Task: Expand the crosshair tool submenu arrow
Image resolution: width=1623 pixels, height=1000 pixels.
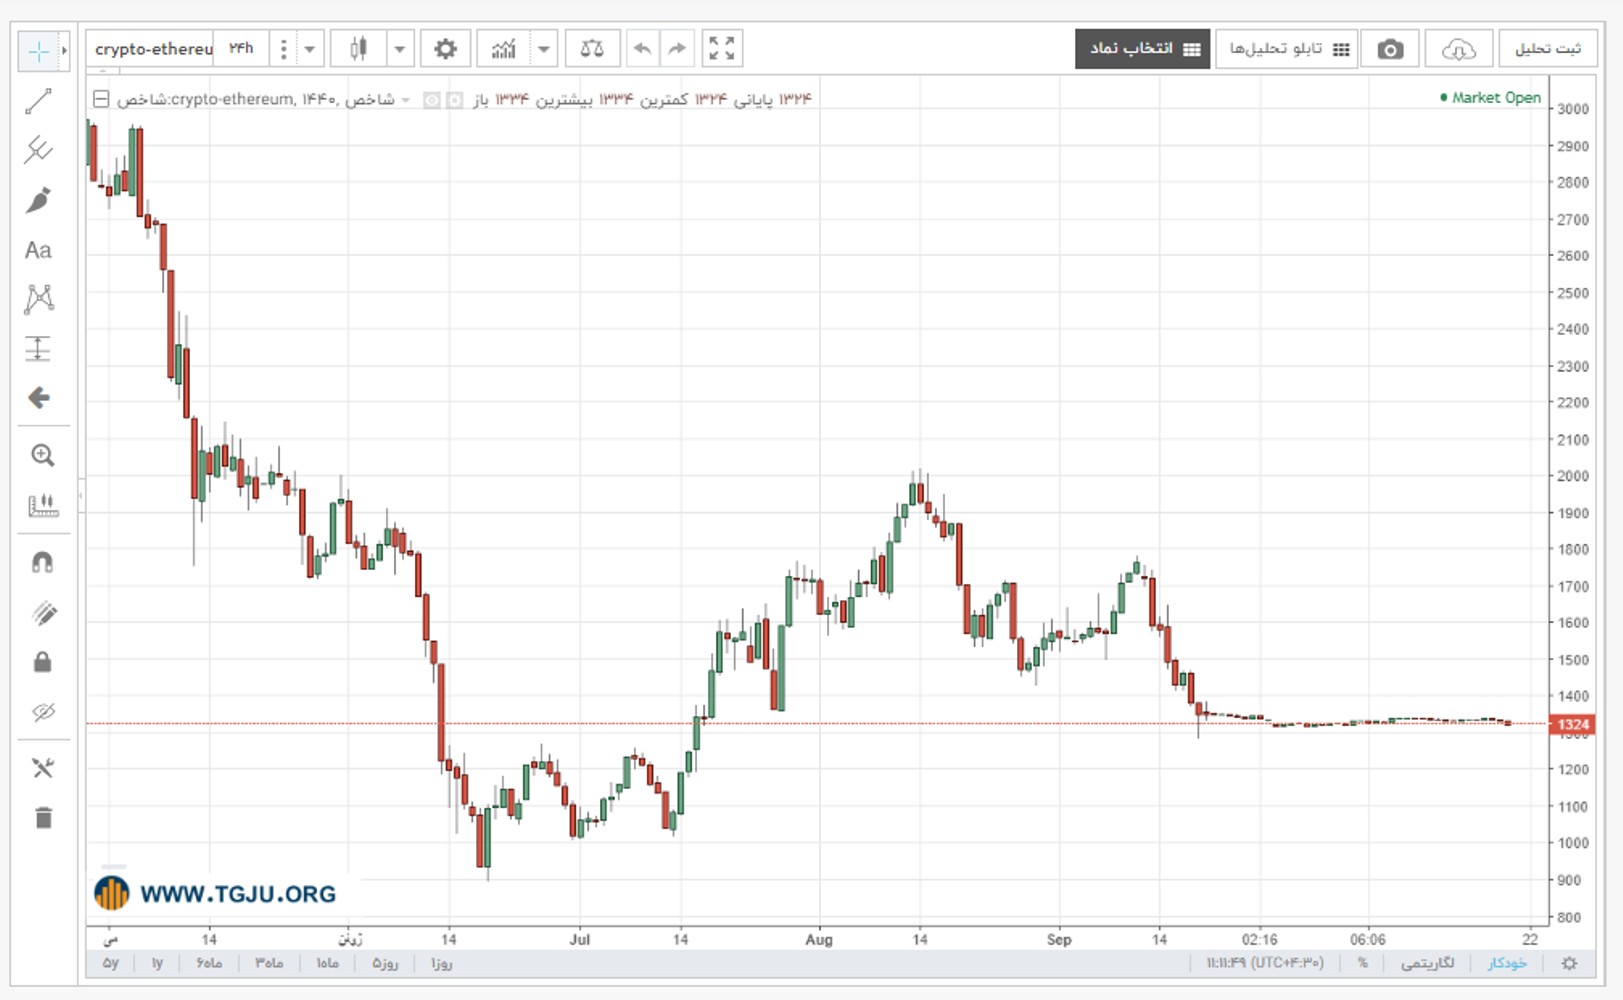Action: pos(64,50)
